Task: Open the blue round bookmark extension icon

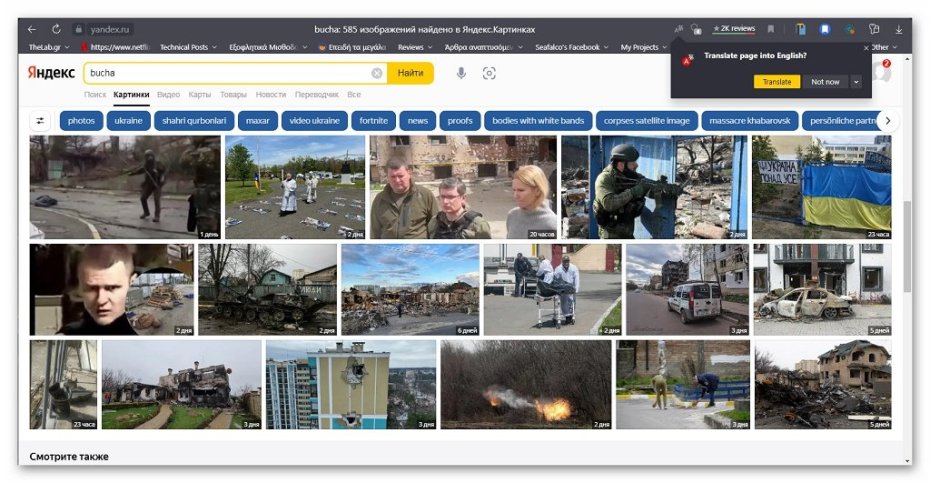Action: pos(825,29)
